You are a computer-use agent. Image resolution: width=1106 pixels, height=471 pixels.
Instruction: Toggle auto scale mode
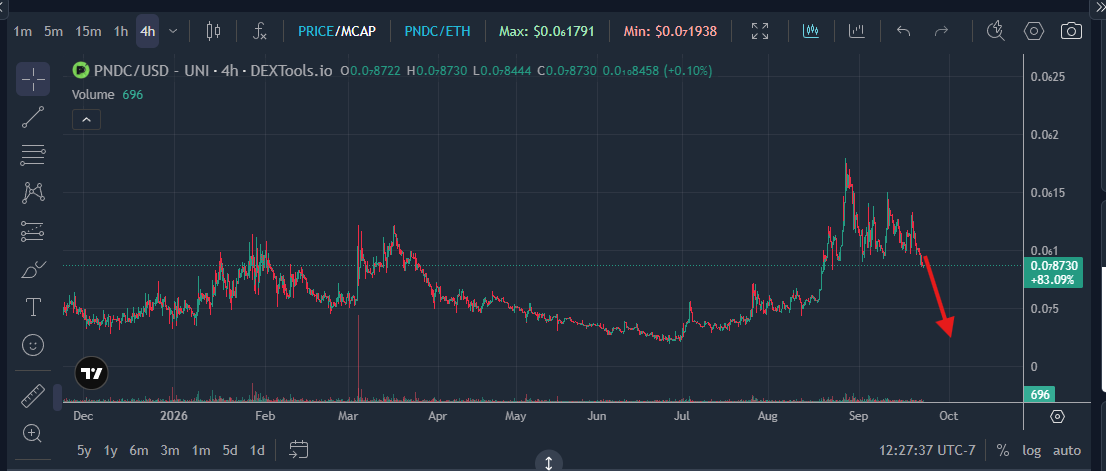click(1066, 451)
